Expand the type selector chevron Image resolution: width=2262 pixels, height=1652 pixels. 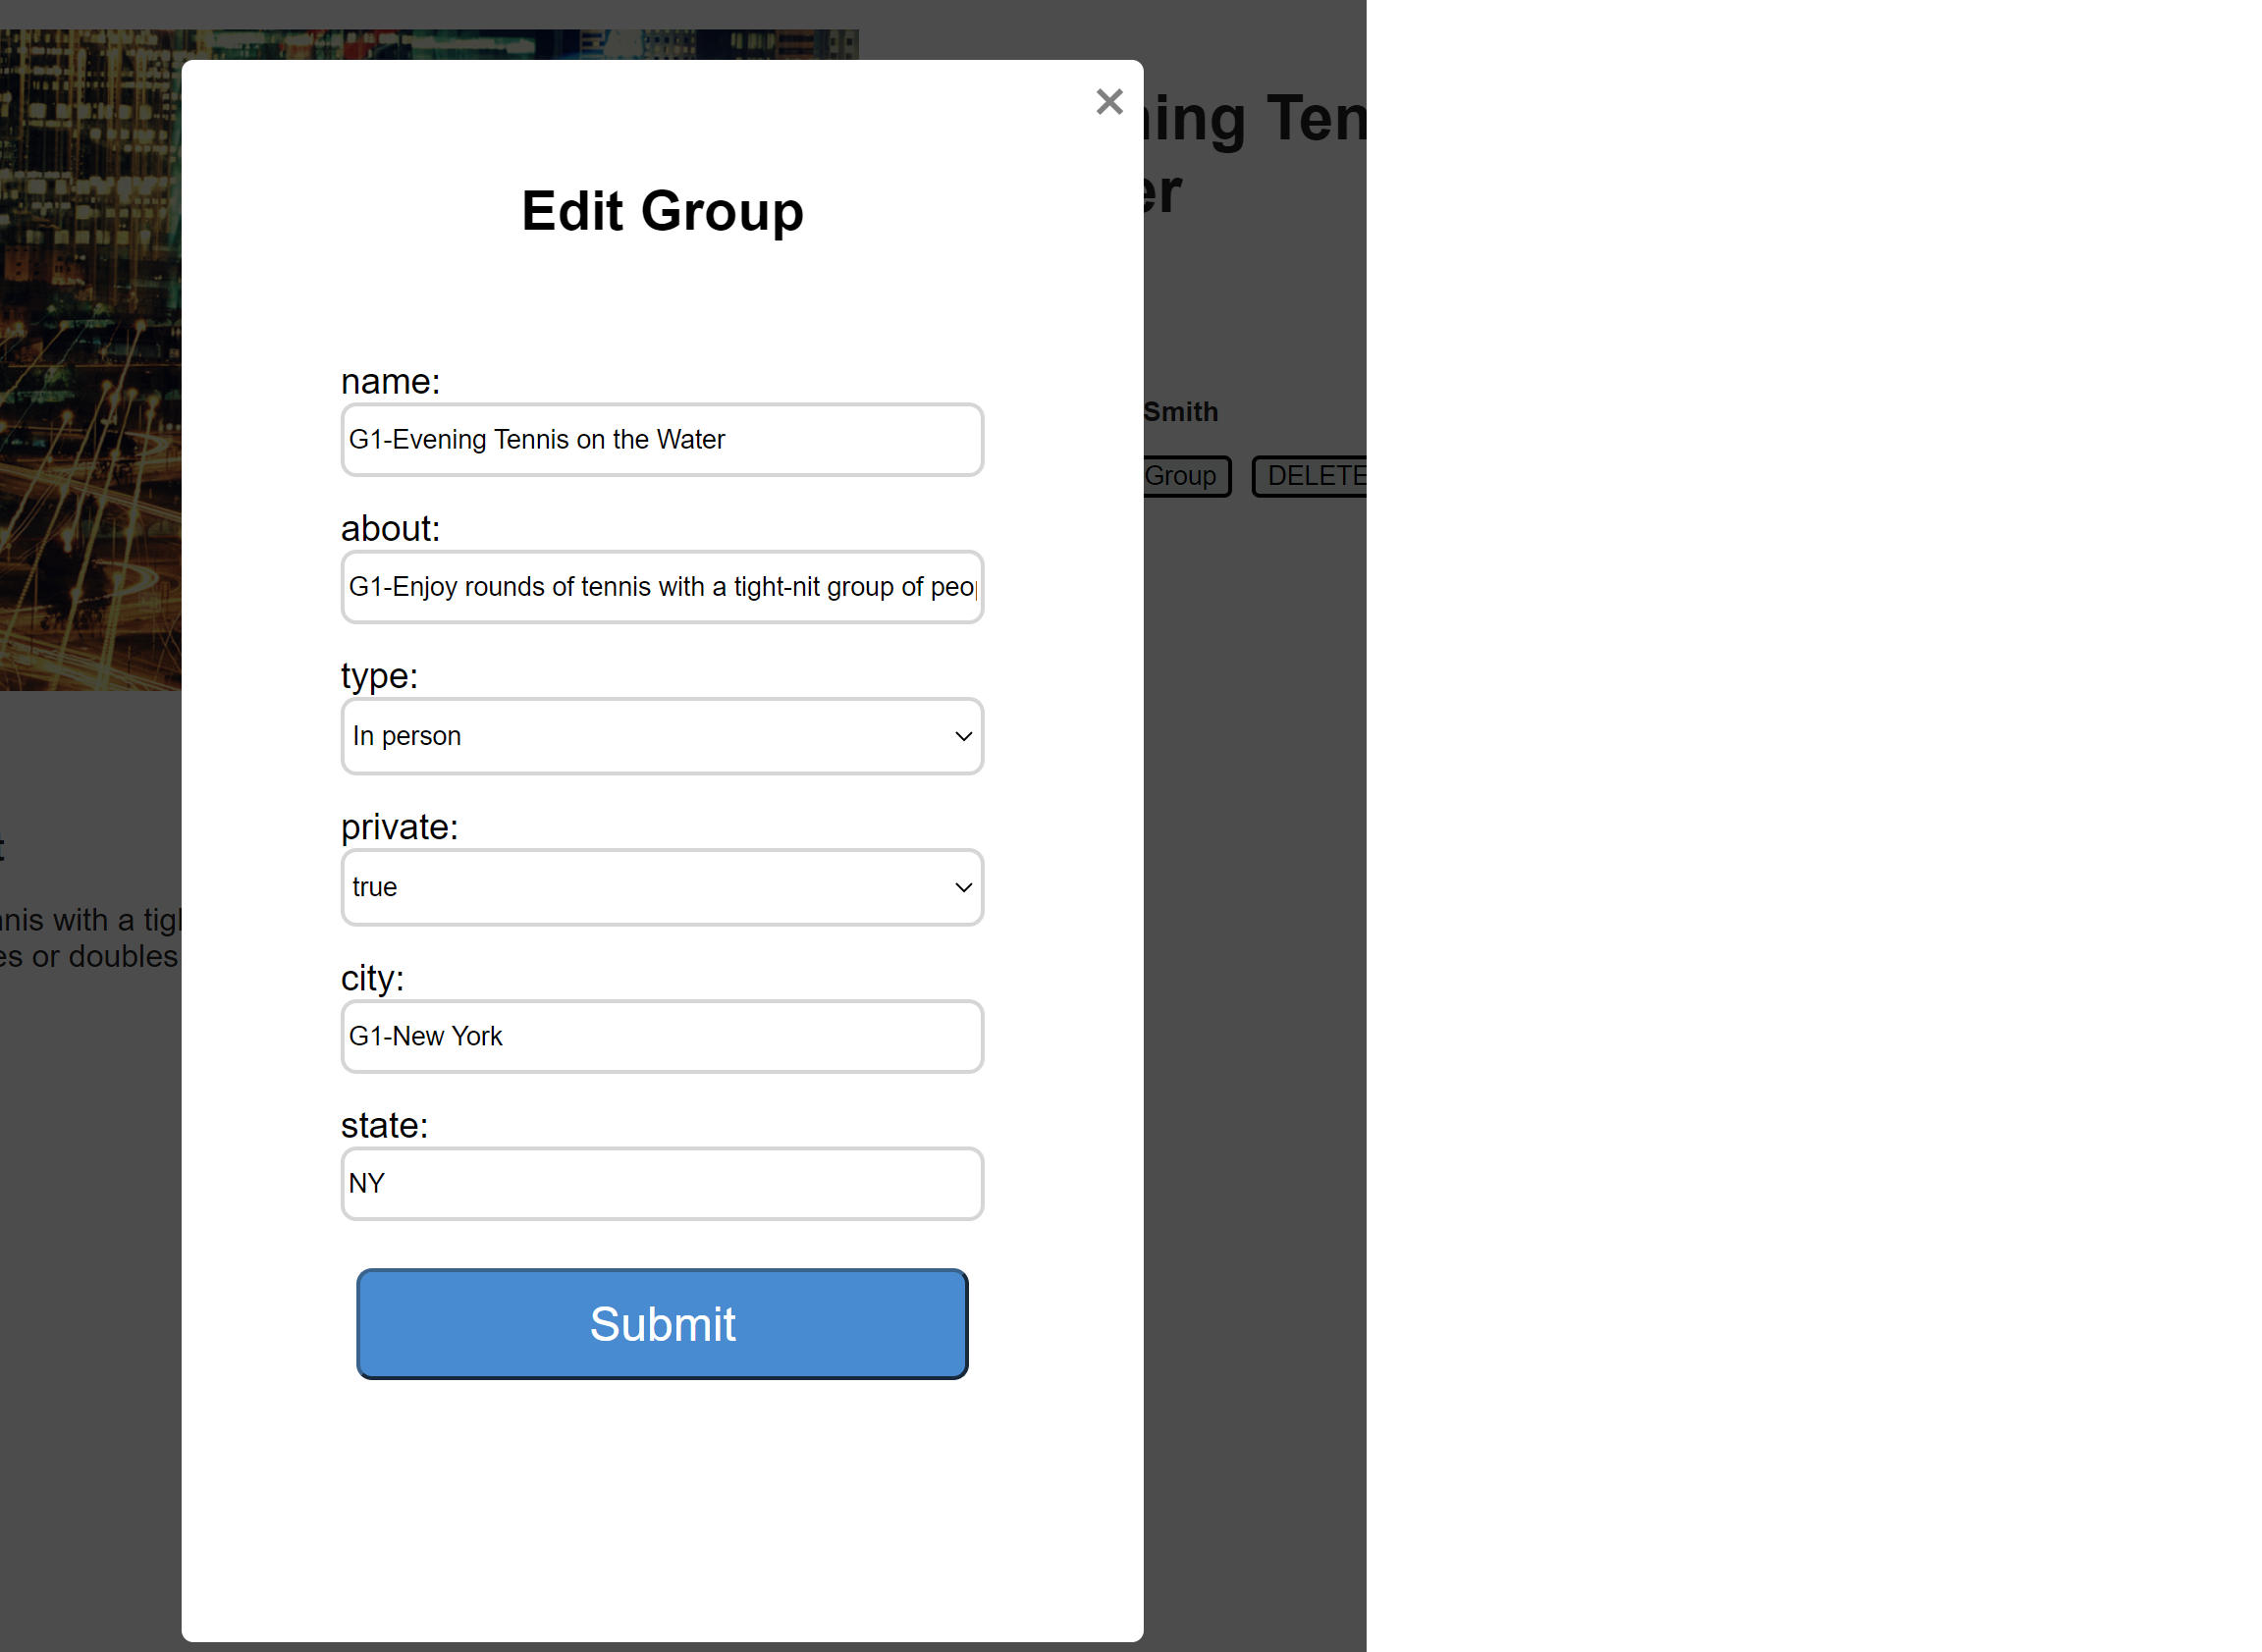point(962,736)
